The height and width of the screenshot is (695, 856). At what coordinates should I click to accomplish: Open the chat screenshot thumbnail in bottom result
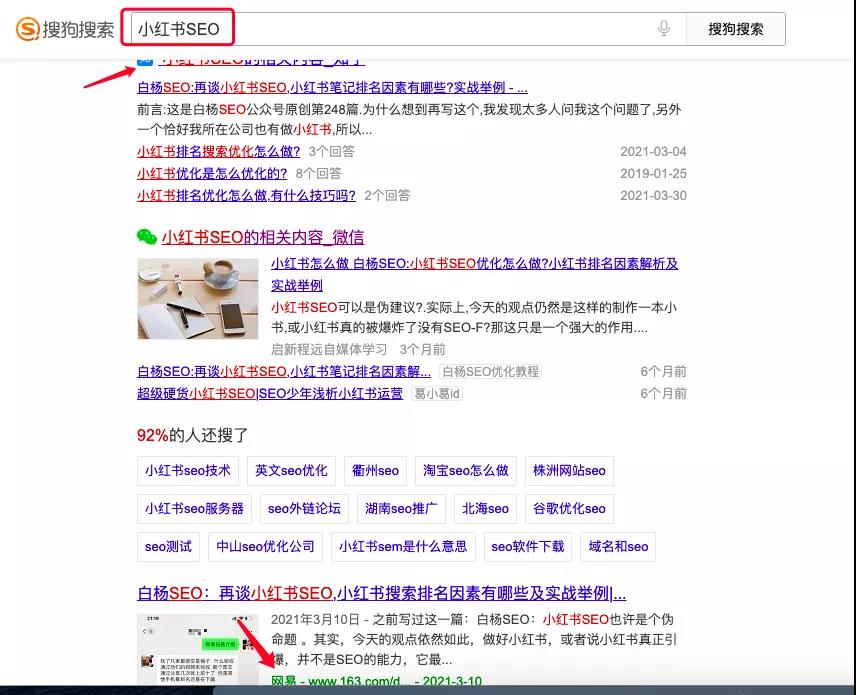click(198, 650)
